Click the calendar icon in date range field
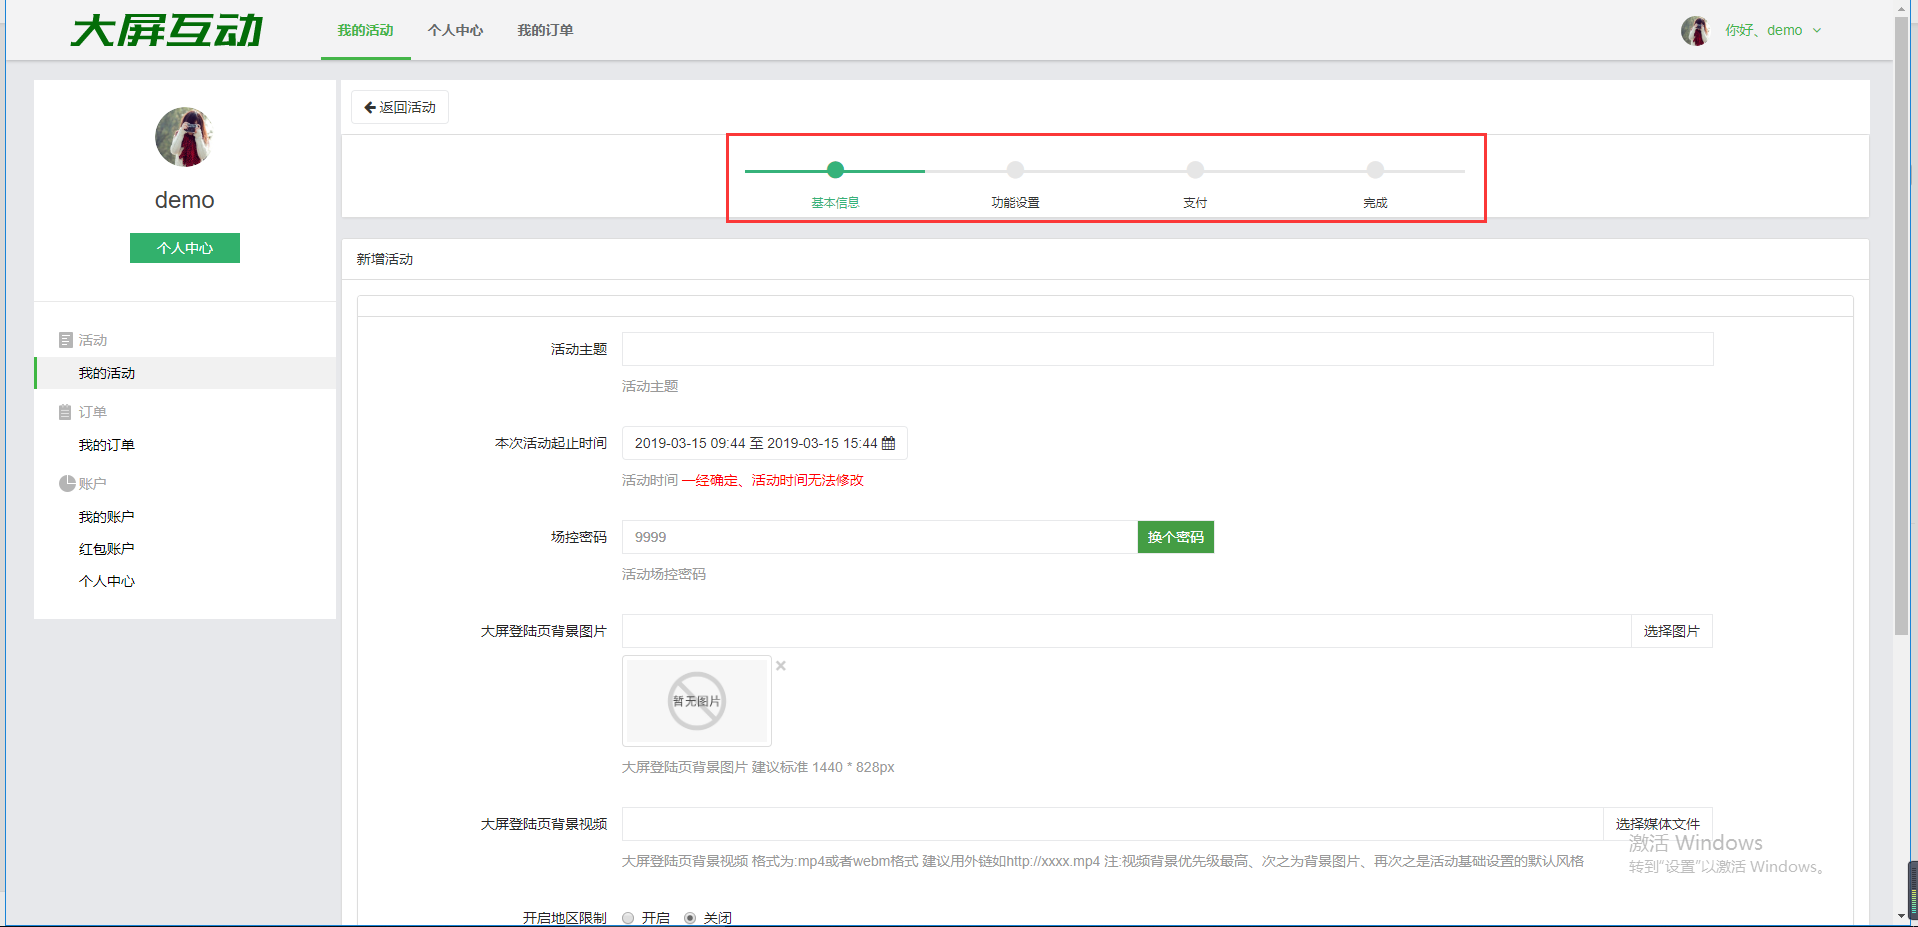This screenshot has width=1918, height=927. [888, 443]
